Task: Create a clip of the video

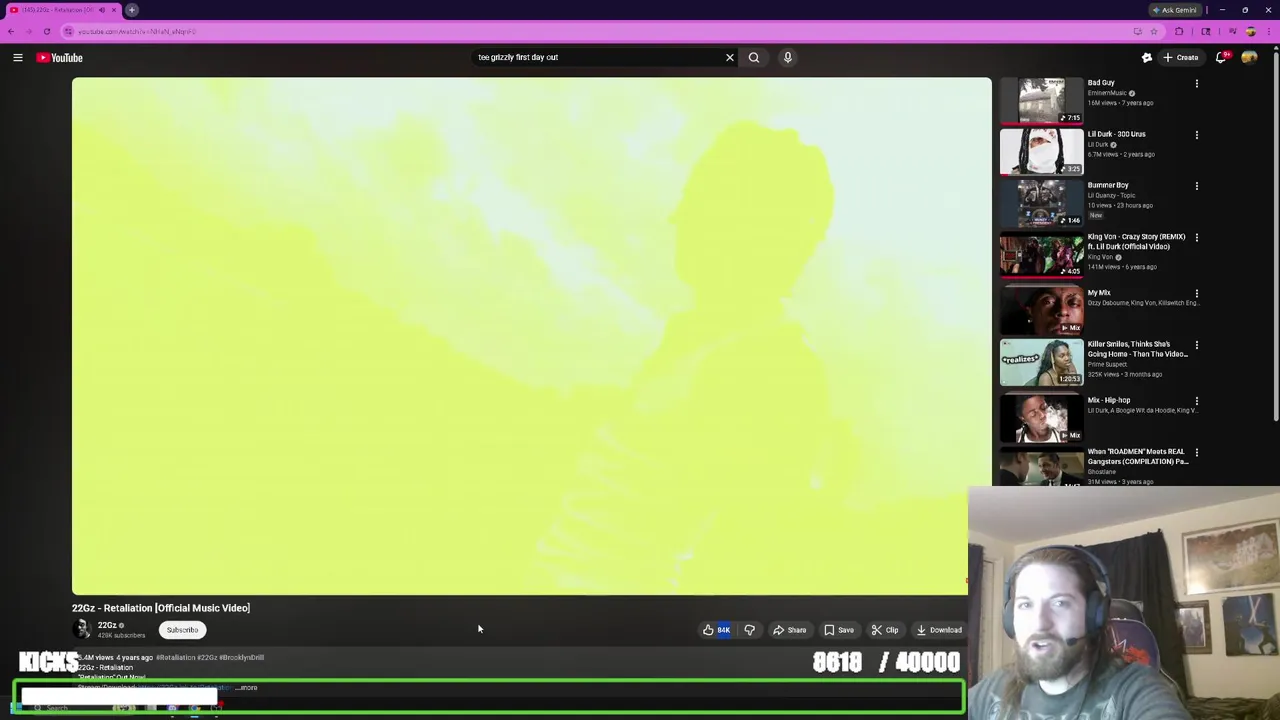Action: tap(885, 630)
